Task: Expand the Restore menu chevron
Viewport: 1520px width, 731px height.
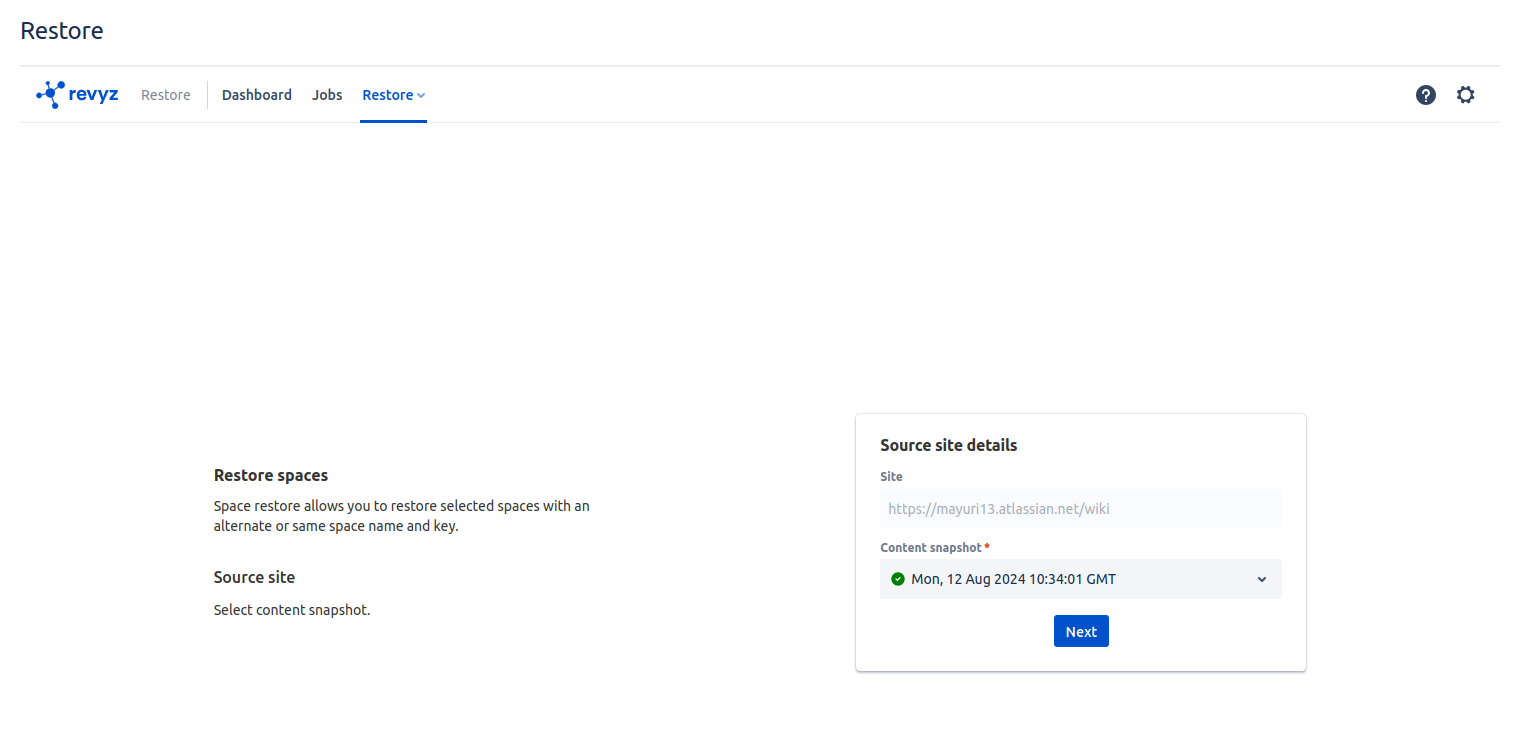Action: pos(421,96)
